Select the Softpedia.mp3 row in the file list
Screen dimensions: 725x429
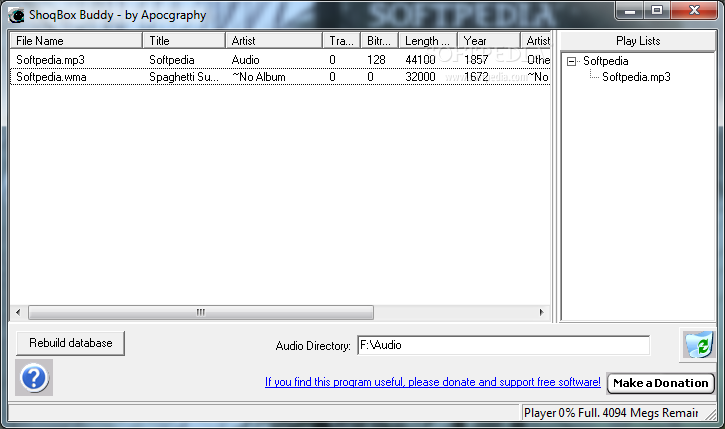(280, 60)
